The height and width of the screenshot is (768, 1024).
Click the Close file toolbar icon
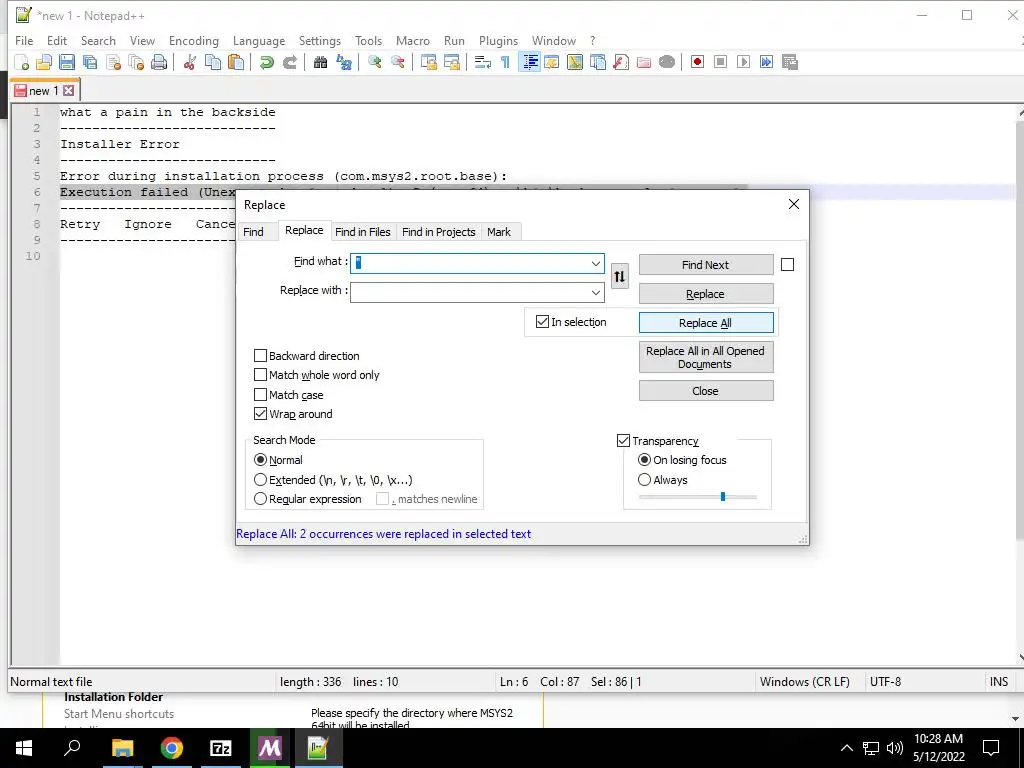pos(113,62)
